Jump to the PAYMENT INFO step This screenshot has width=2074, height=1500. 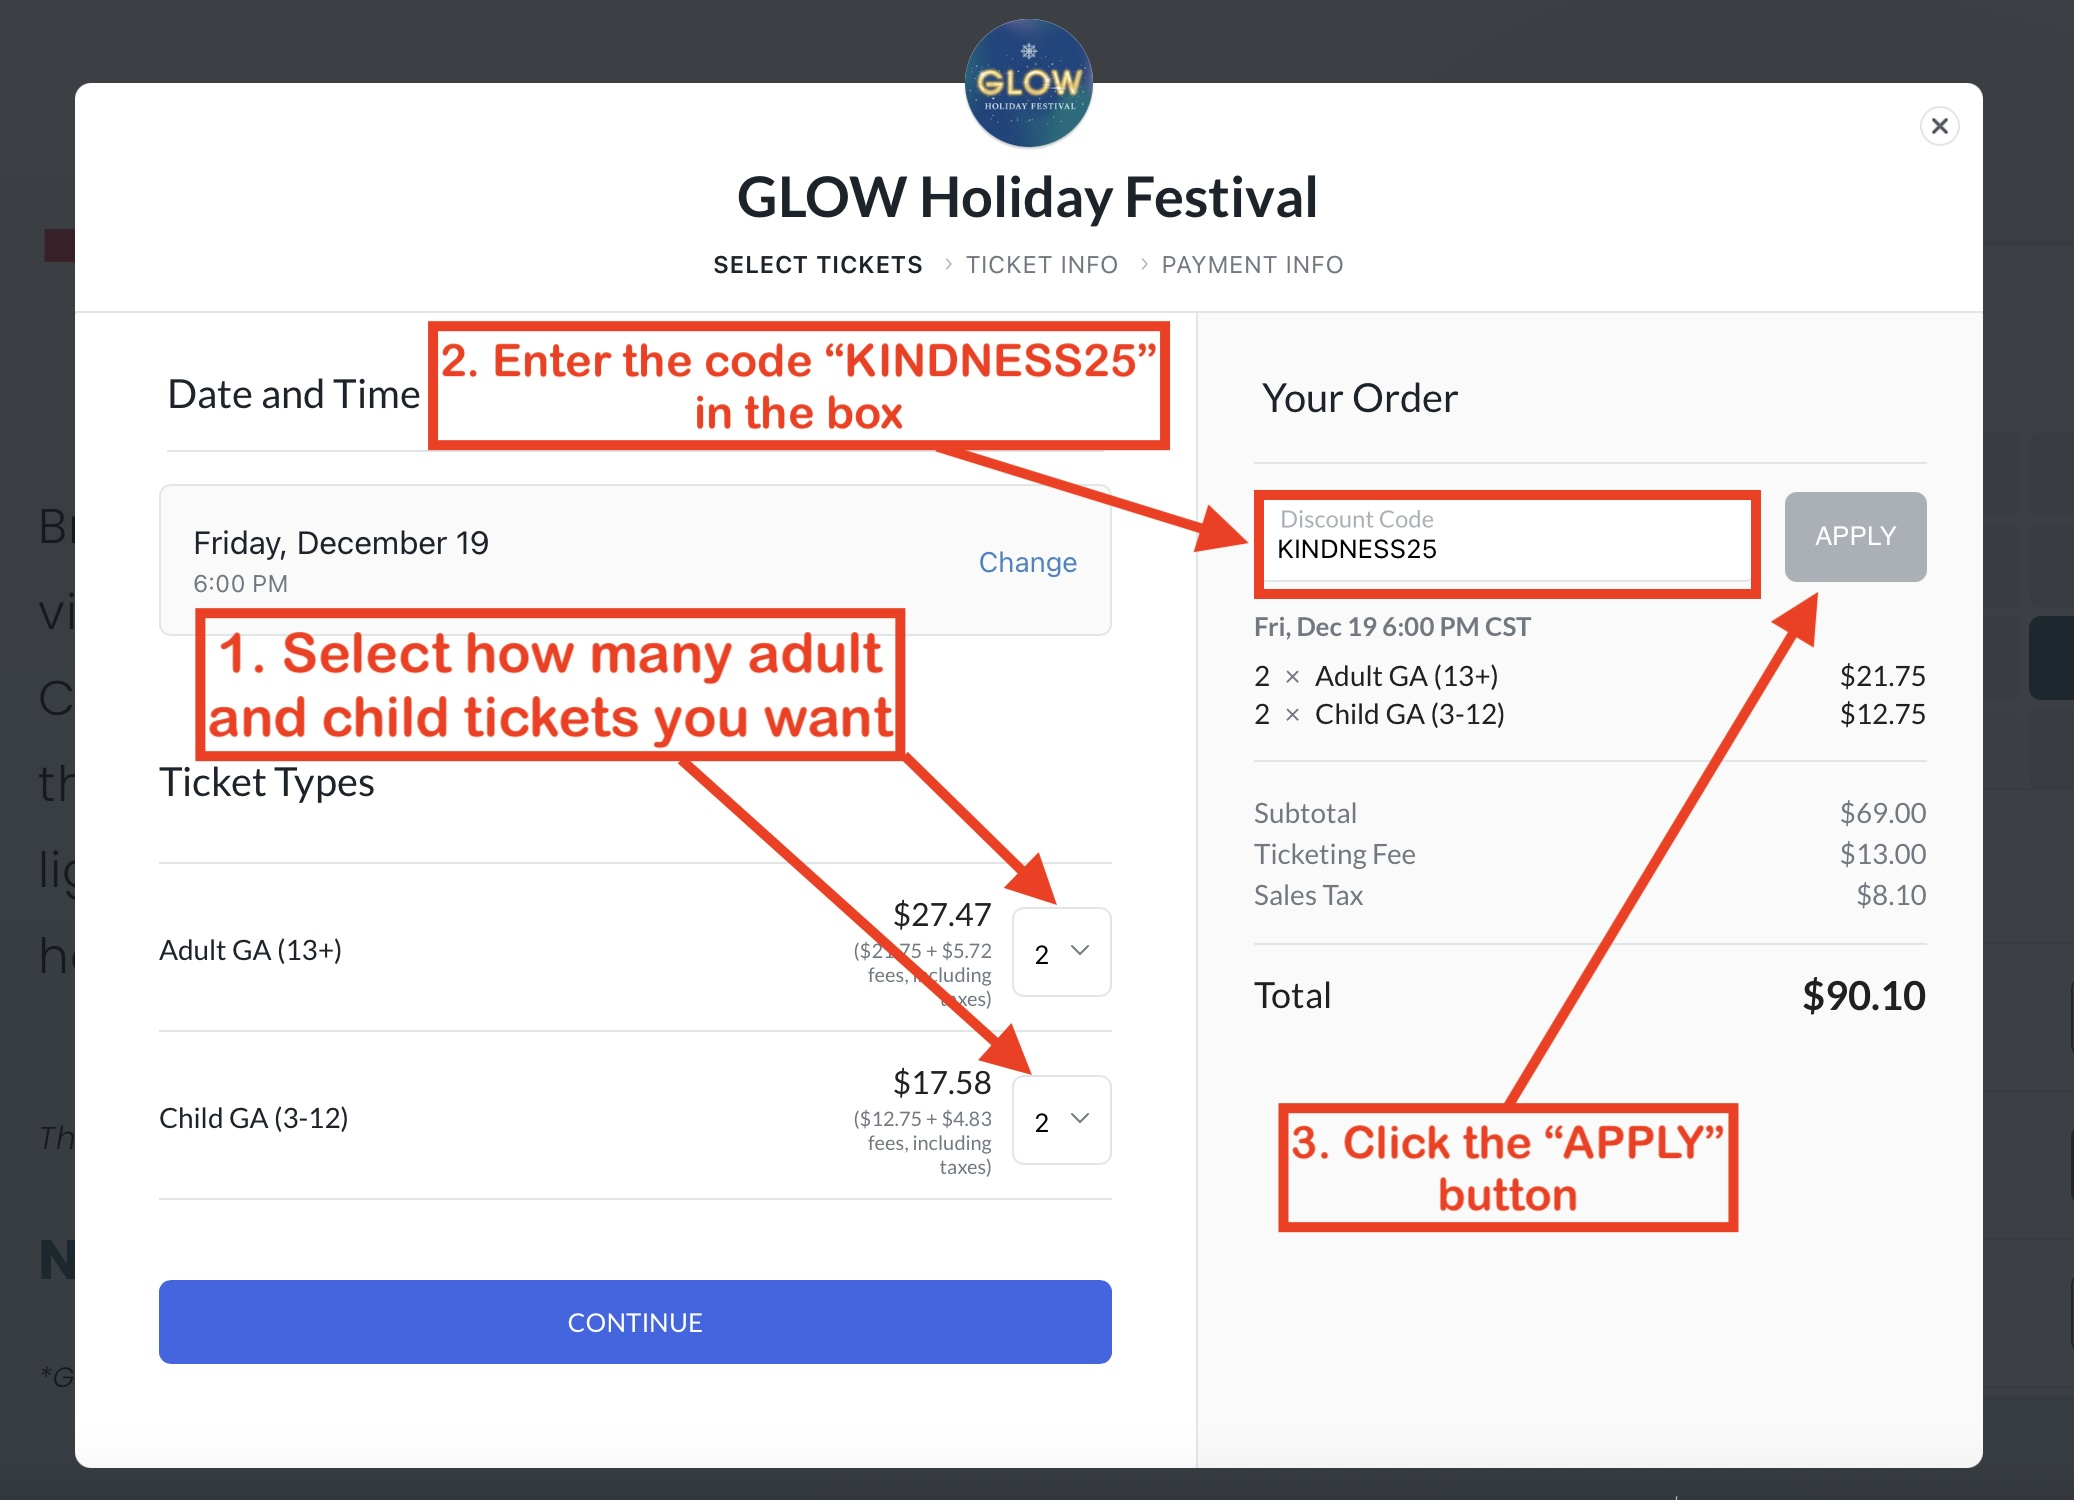point(1252,265)
